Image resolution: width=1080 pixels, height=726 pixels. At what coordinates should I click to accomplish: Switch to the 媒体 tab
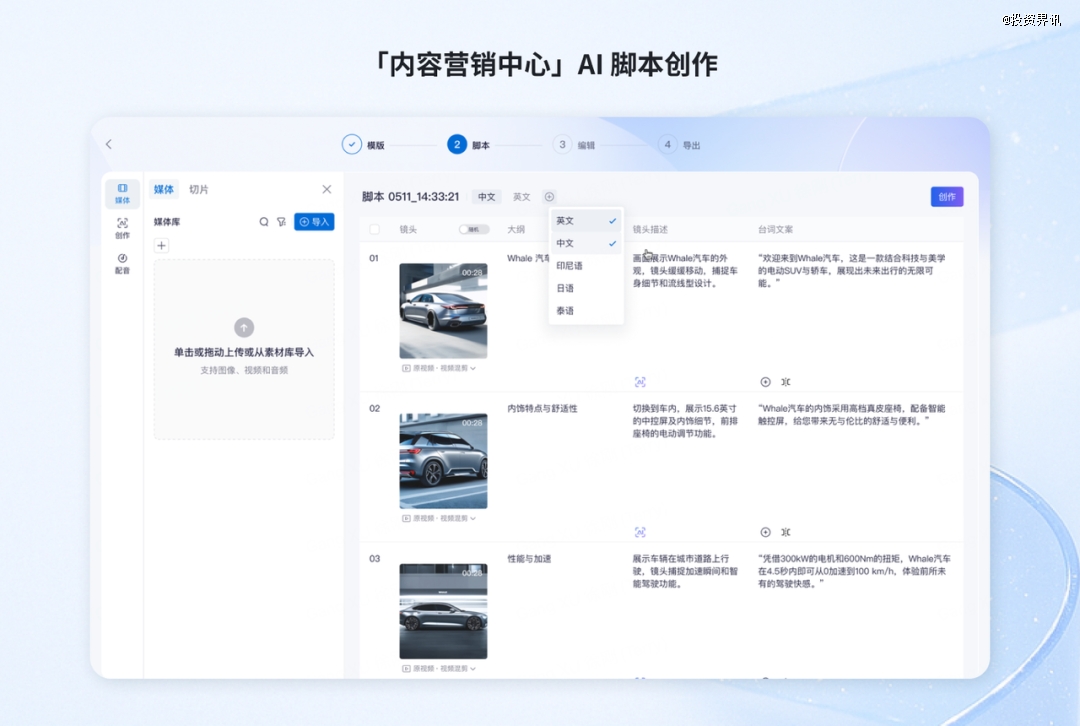pyautogui.click(x=164, y=189)
